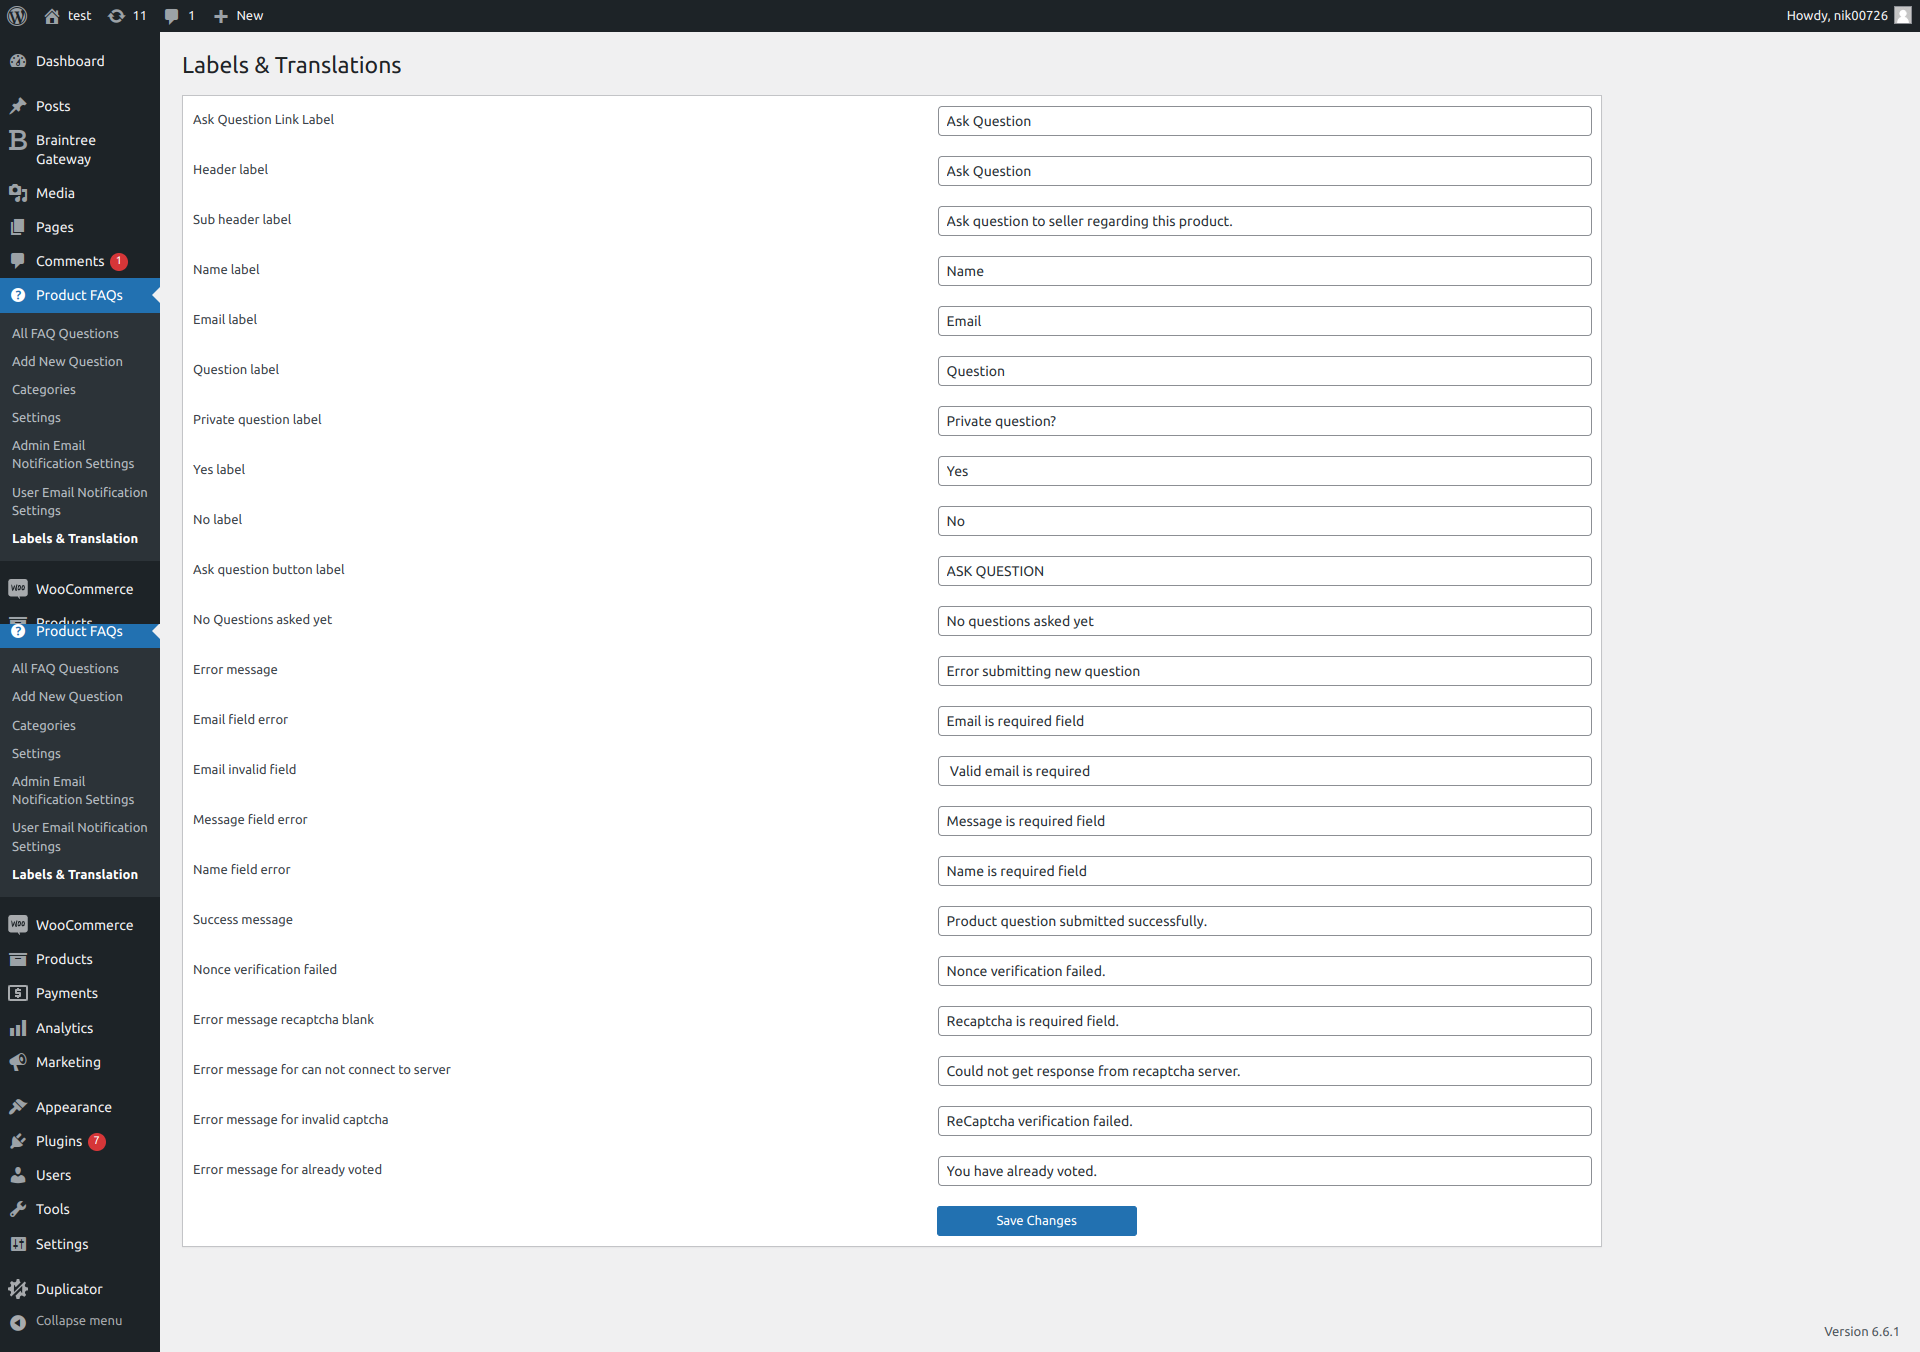Click the WordPress logo icon
Screen dimensions: 1920x1352
click(x=17, y=16)
